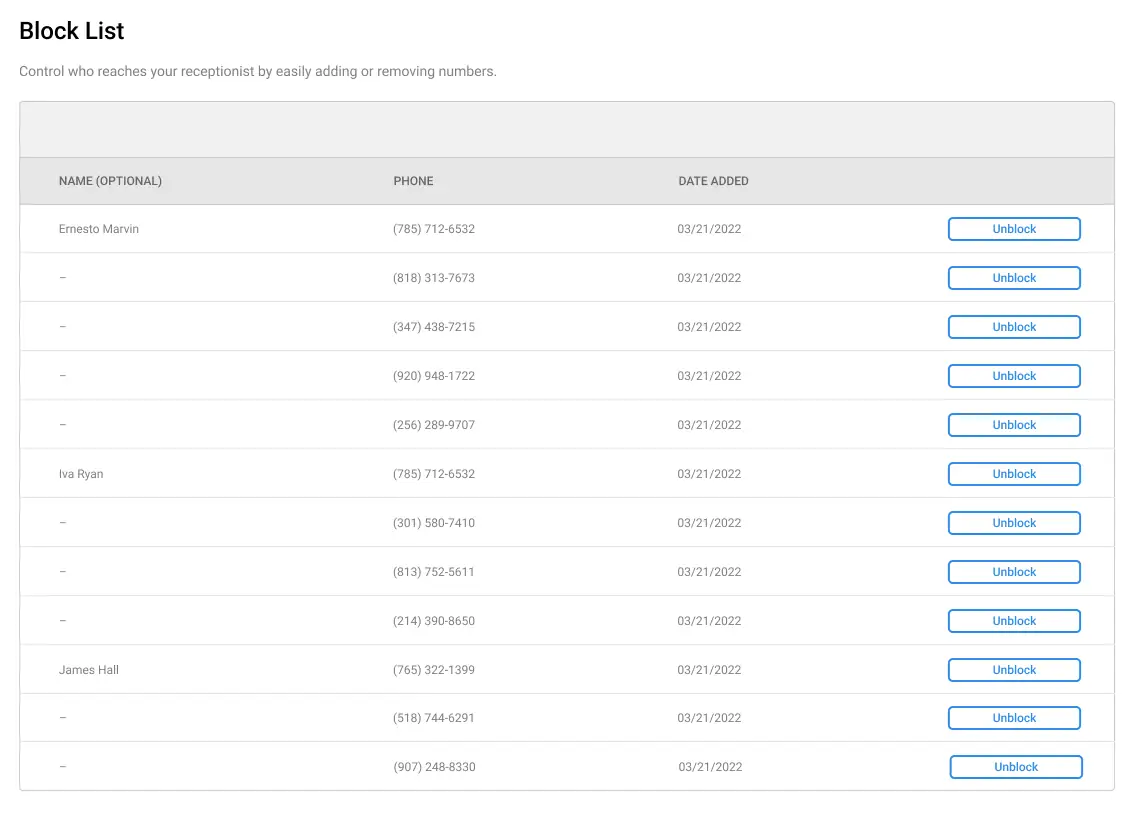Unblock the (214) 390-8650 number
This screenshot has height=820, width=1134.
pyautogui.click(x=1014, y=621)
